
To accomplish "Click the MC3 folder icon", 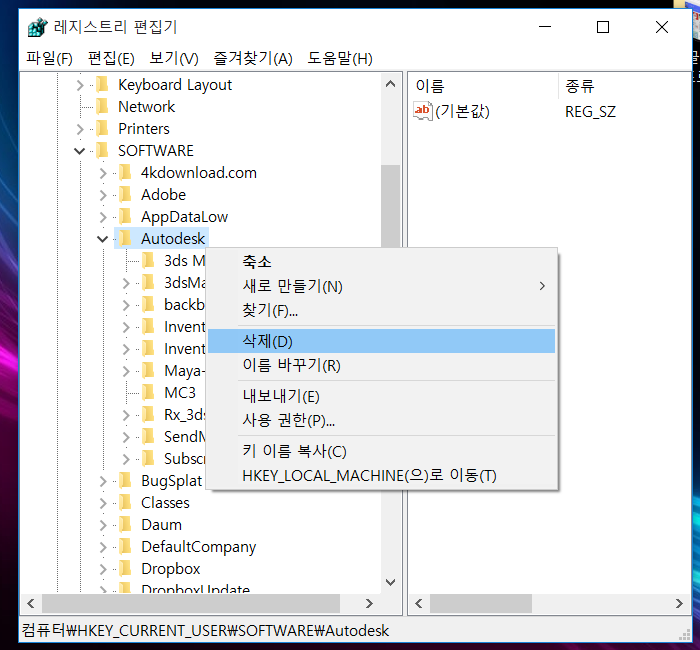I will pos(148,392).
